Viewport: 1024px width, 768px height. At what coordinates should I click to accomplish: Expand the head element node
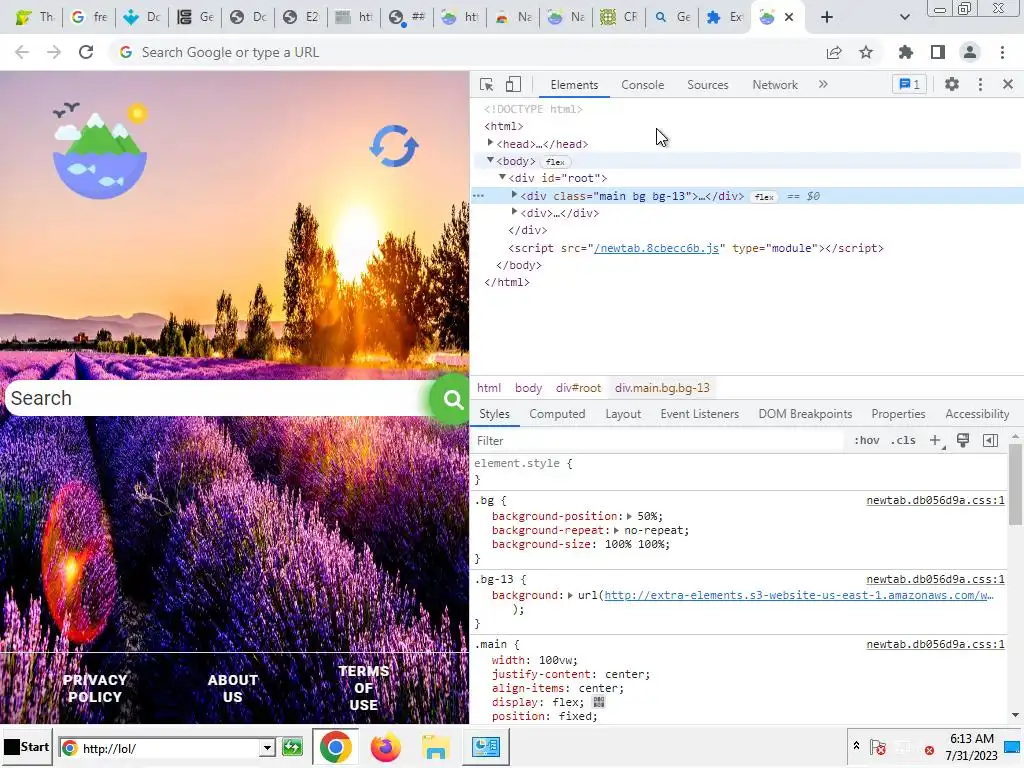coord(490,143)
